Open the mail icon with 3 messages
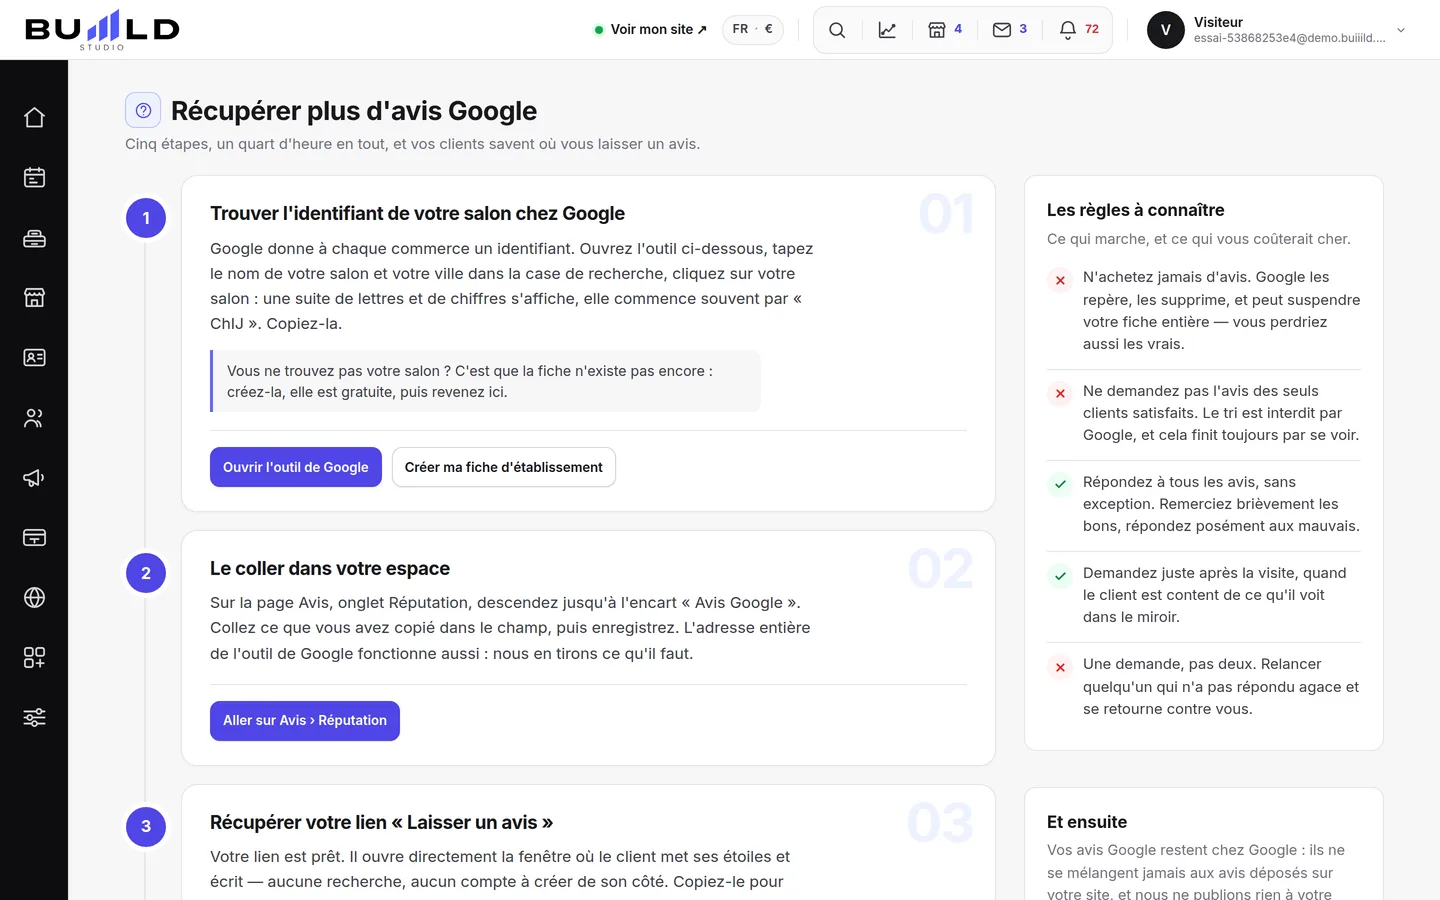This screenshot has width=1440, height=900. click(x=1010, y=30)
